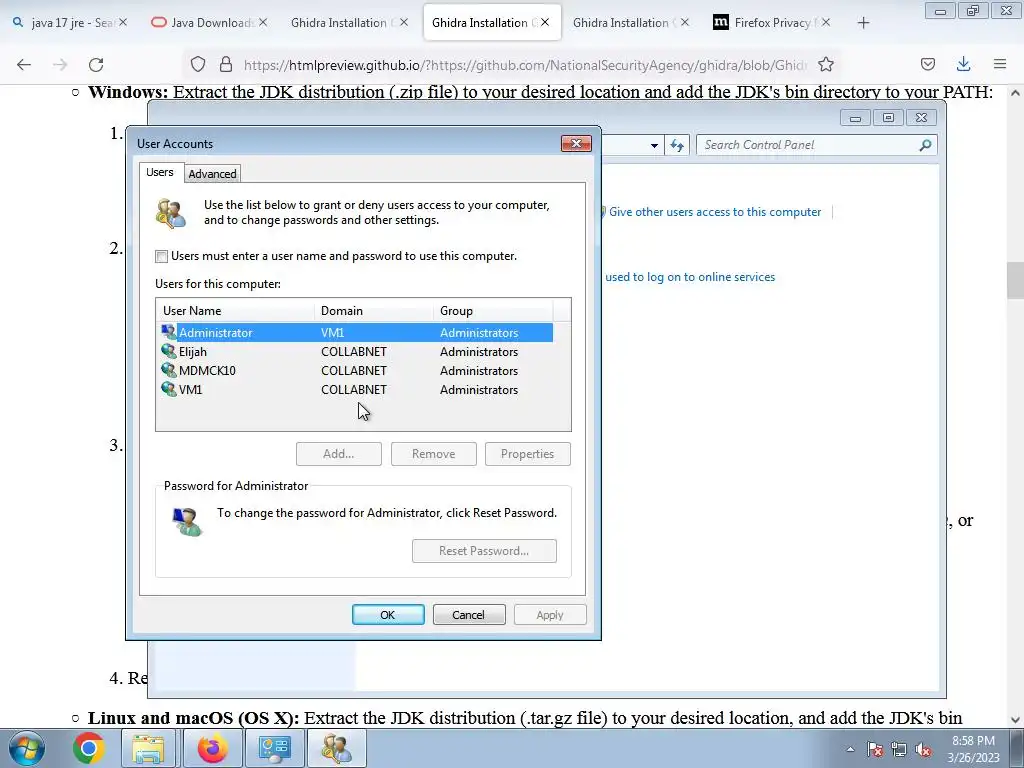Click the Firefox forward arrow
The image size is (1024, 768).
coord(60,64)
